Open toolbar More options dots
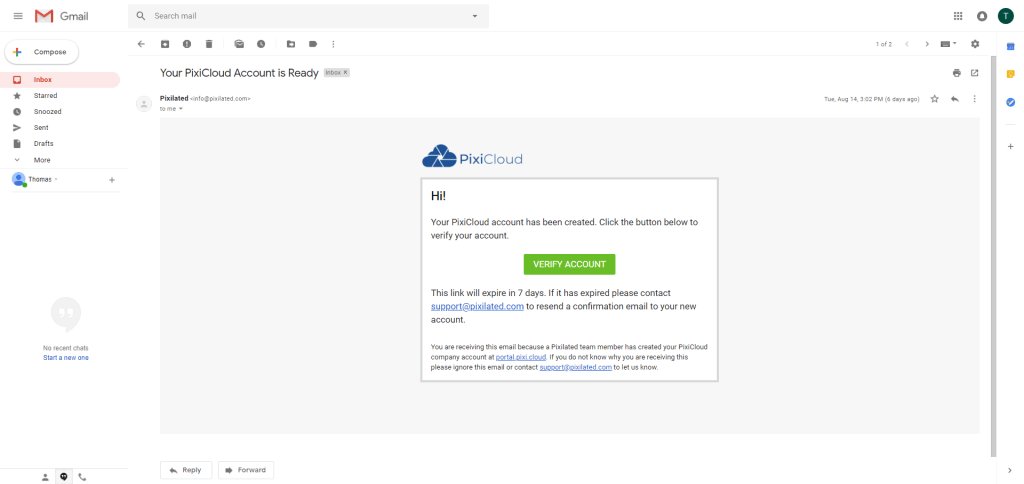This screenshot has height=484, width=1024. pyautogui.click(x=333, y=44)
